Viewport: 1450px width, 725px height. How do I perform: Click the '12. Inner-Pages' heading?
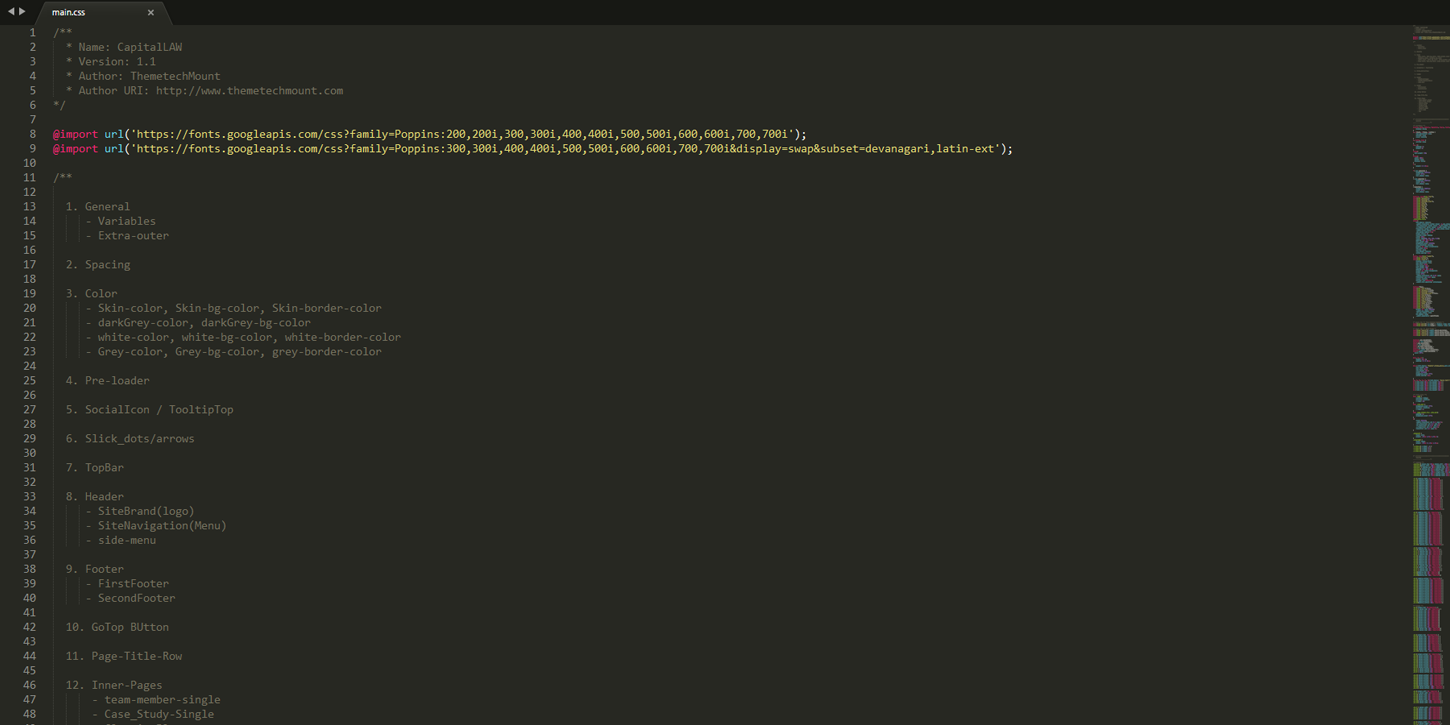pyautogui.click(x=114, y=685)
